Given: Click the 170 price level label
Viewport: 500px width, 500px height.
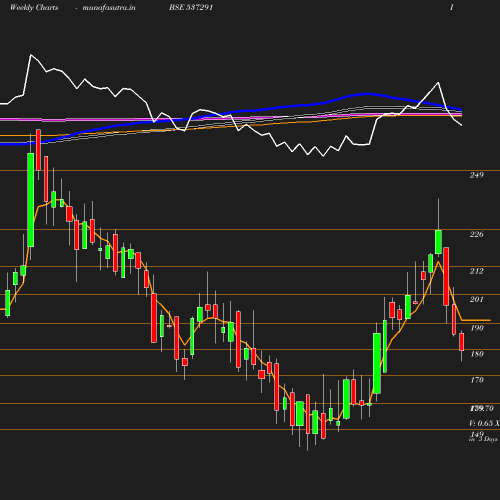Looking at the screenshot, I should [477, 380].
